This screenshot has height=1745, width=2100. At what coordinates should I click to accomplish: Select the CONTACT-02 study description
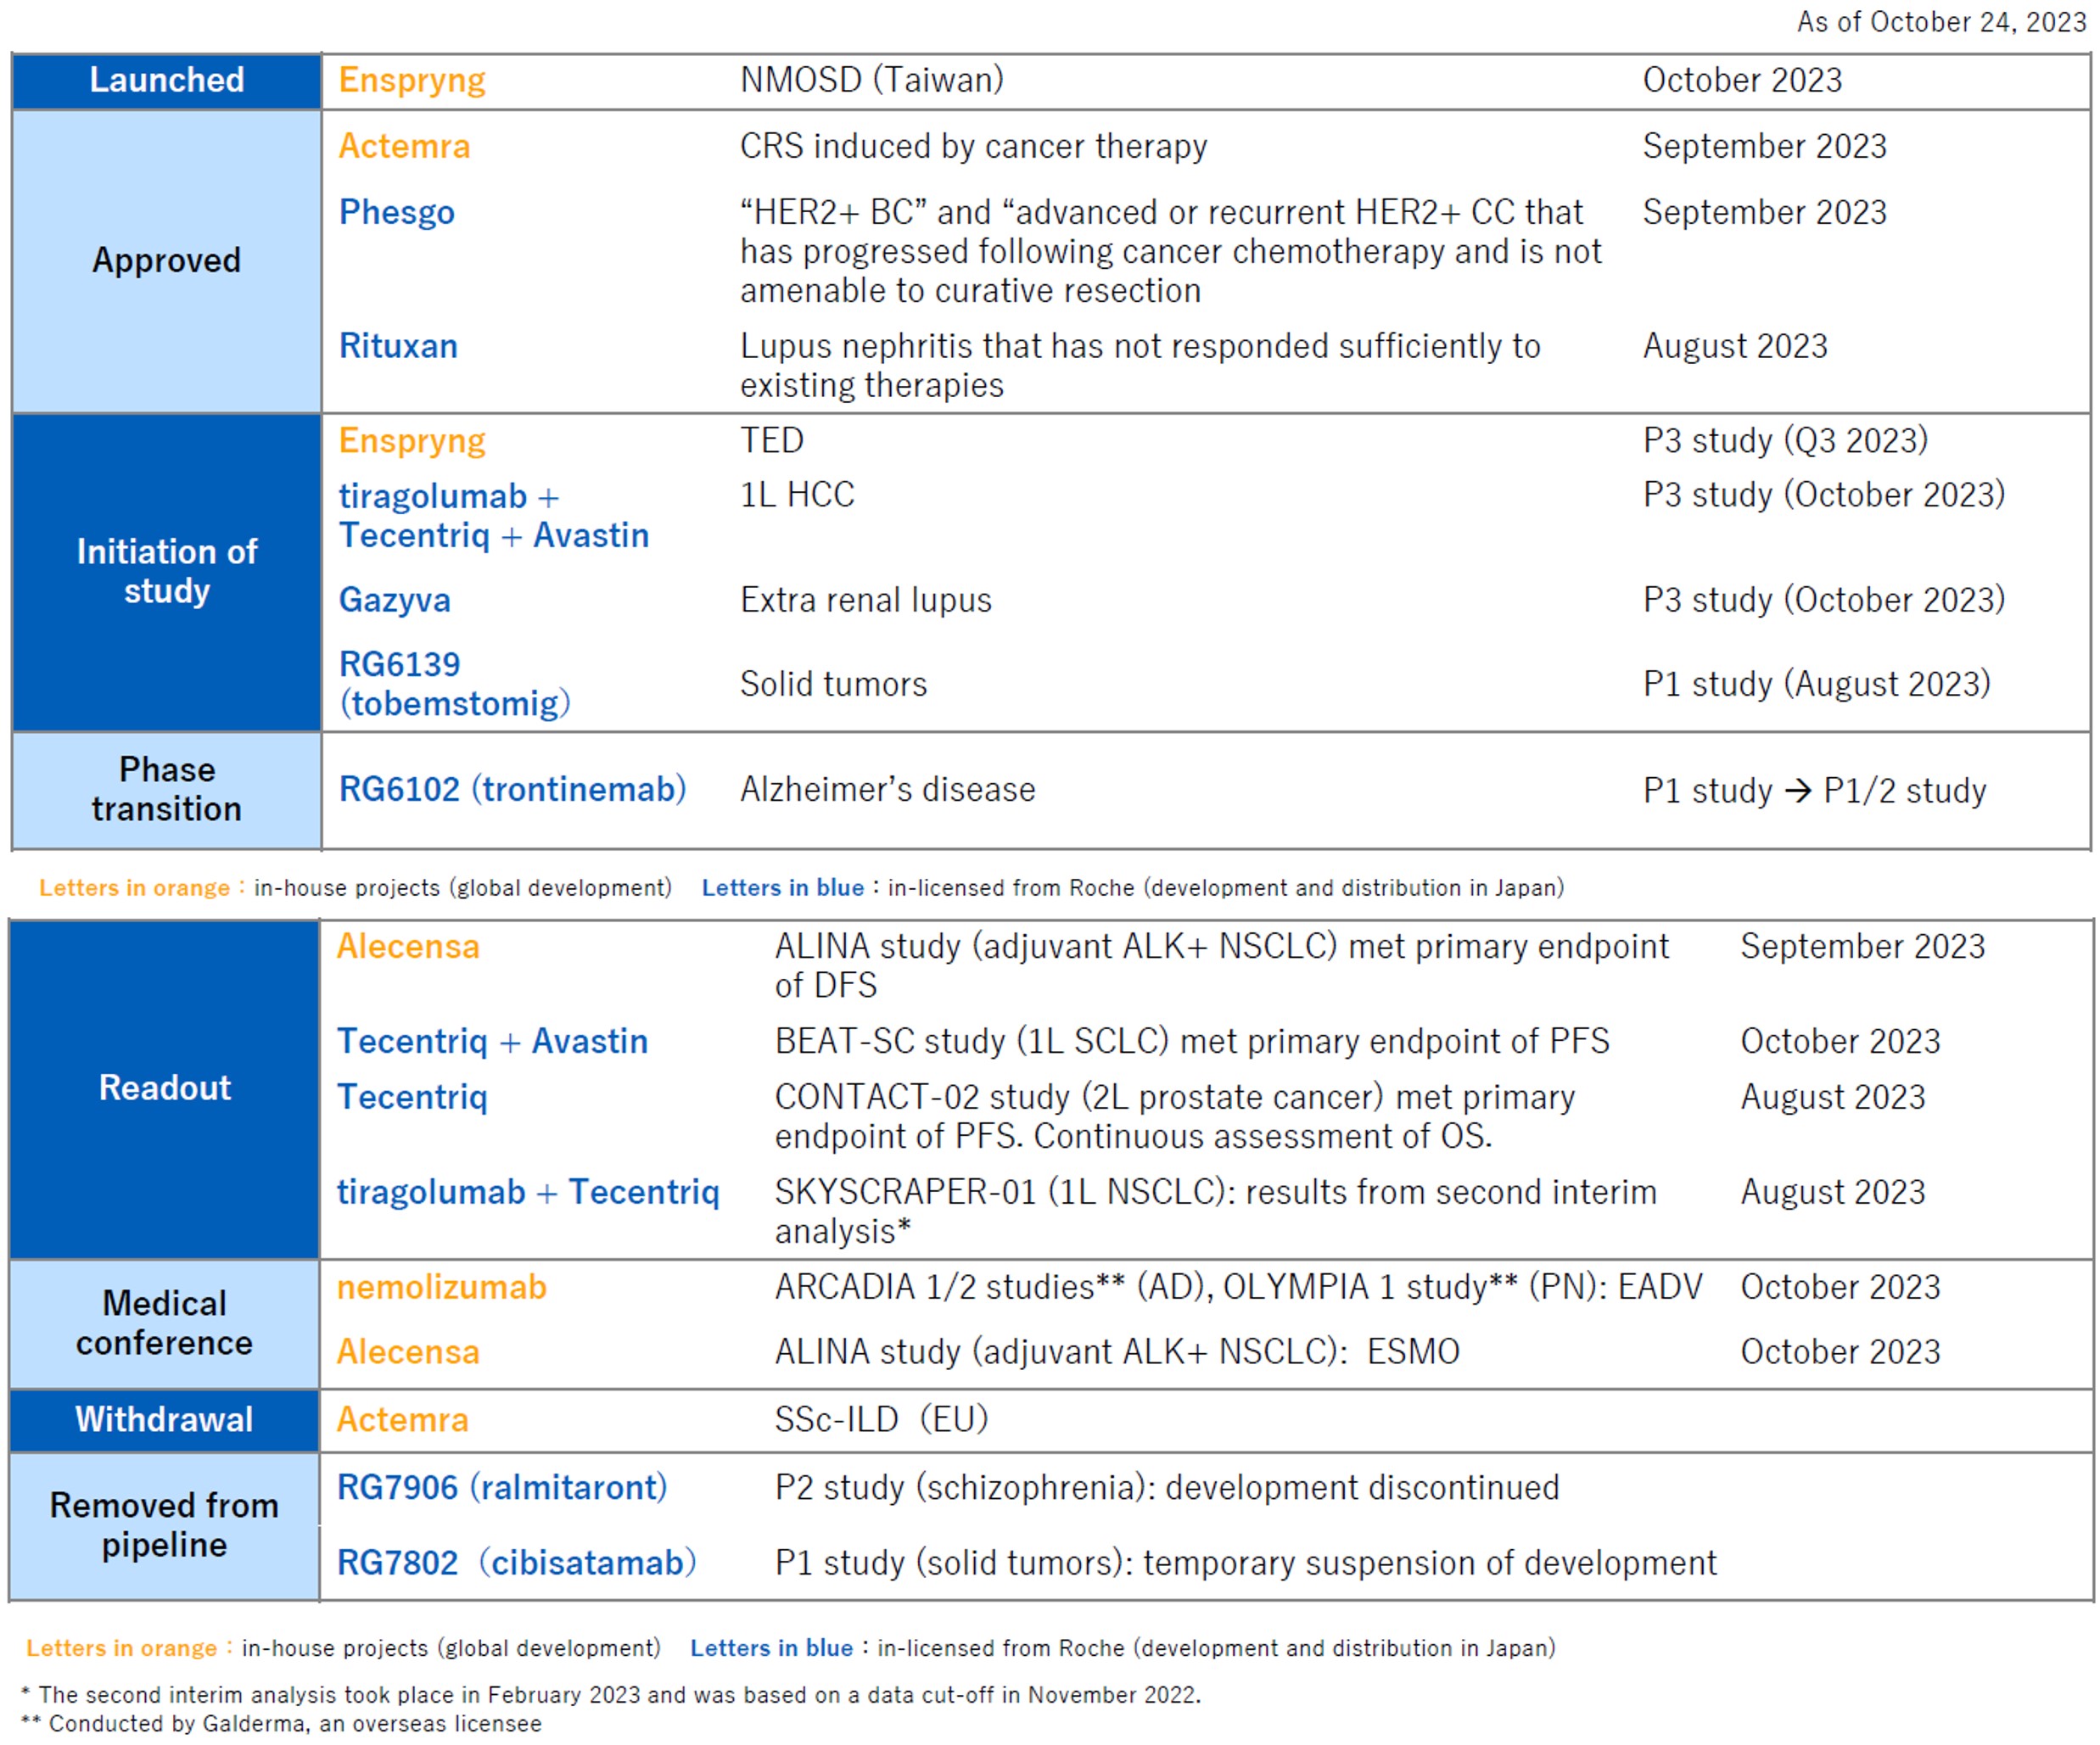1175,1117
